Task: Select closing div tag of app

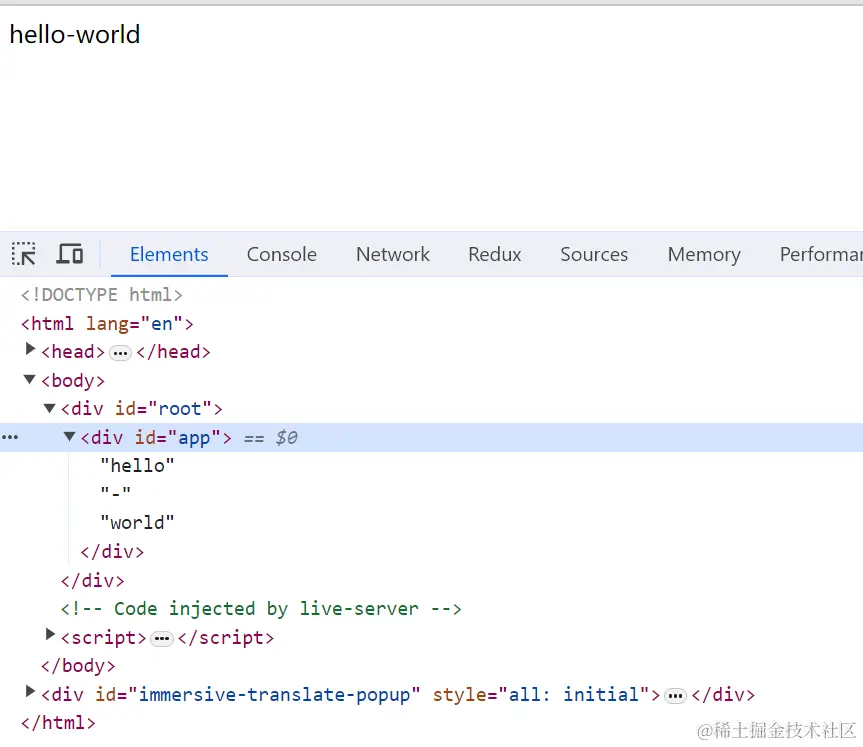Action: coord(112,552)
